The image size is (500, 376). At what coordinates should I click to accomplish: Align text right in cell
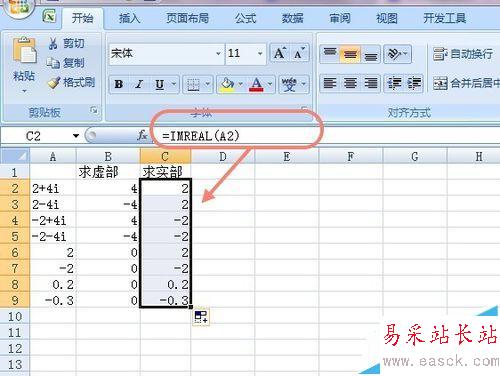tap(370, 83)
